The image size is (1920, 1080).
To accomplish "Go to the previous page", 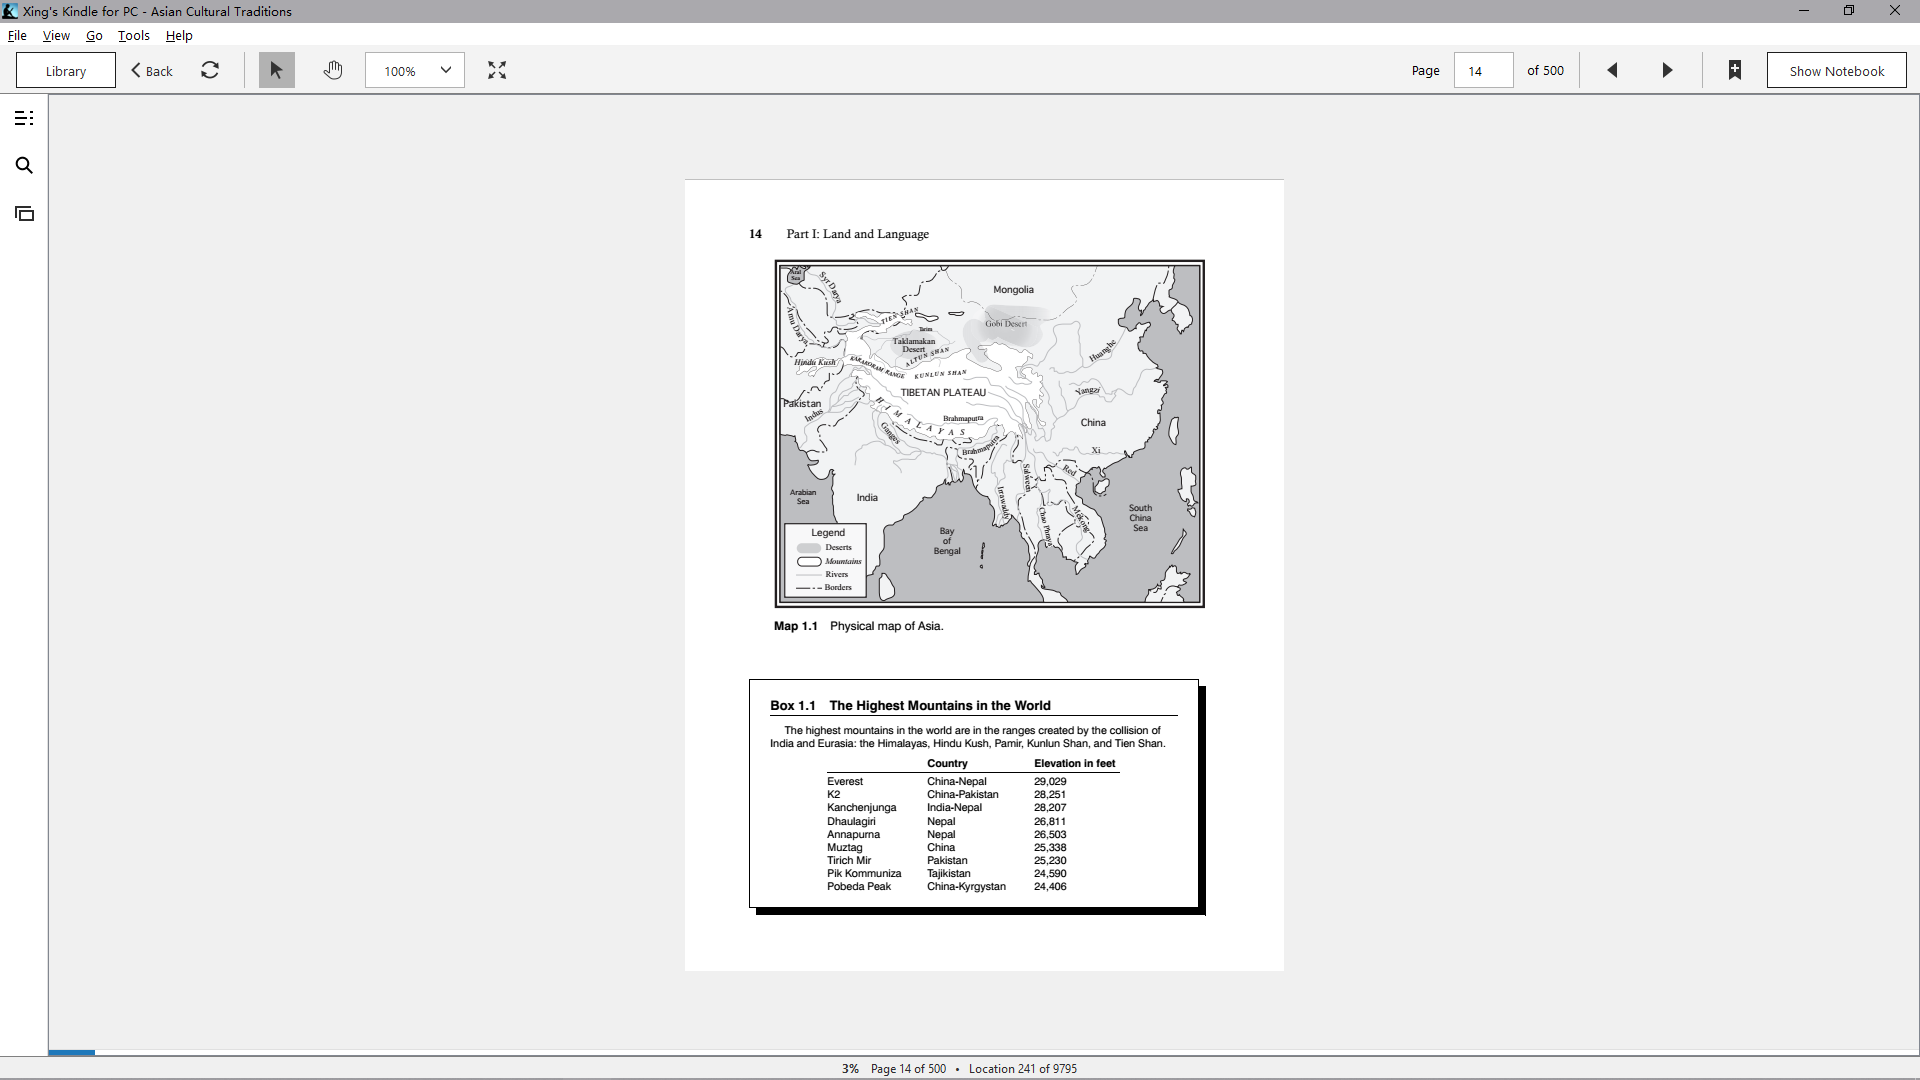I will pyautogui.click(x=1612, y=70).
